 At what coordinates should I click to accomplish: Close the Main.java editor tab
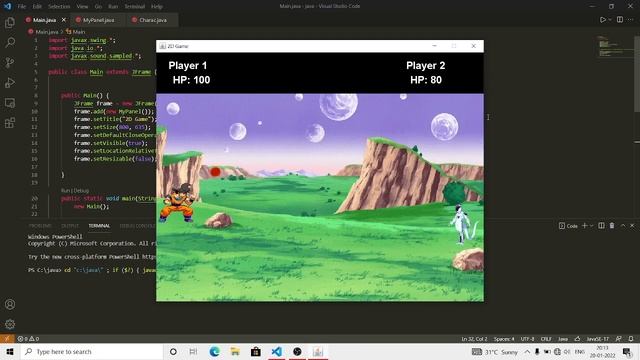64,20
